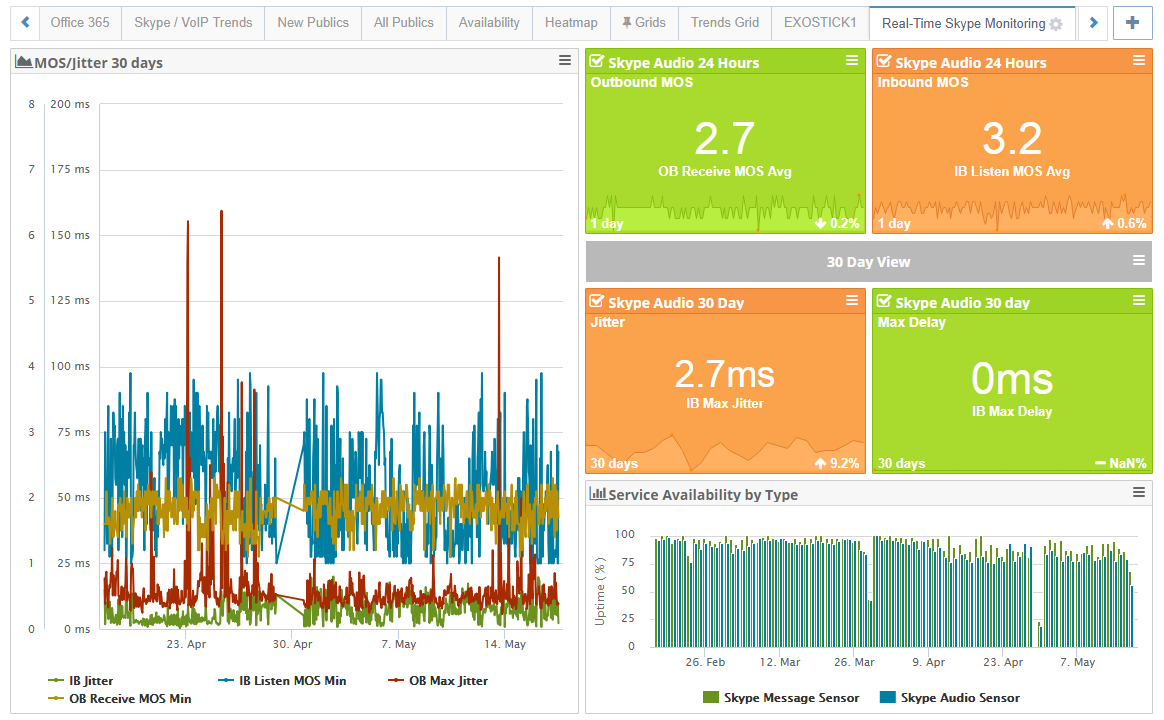Open the Outbound MOS card menu

coord(851,60)
